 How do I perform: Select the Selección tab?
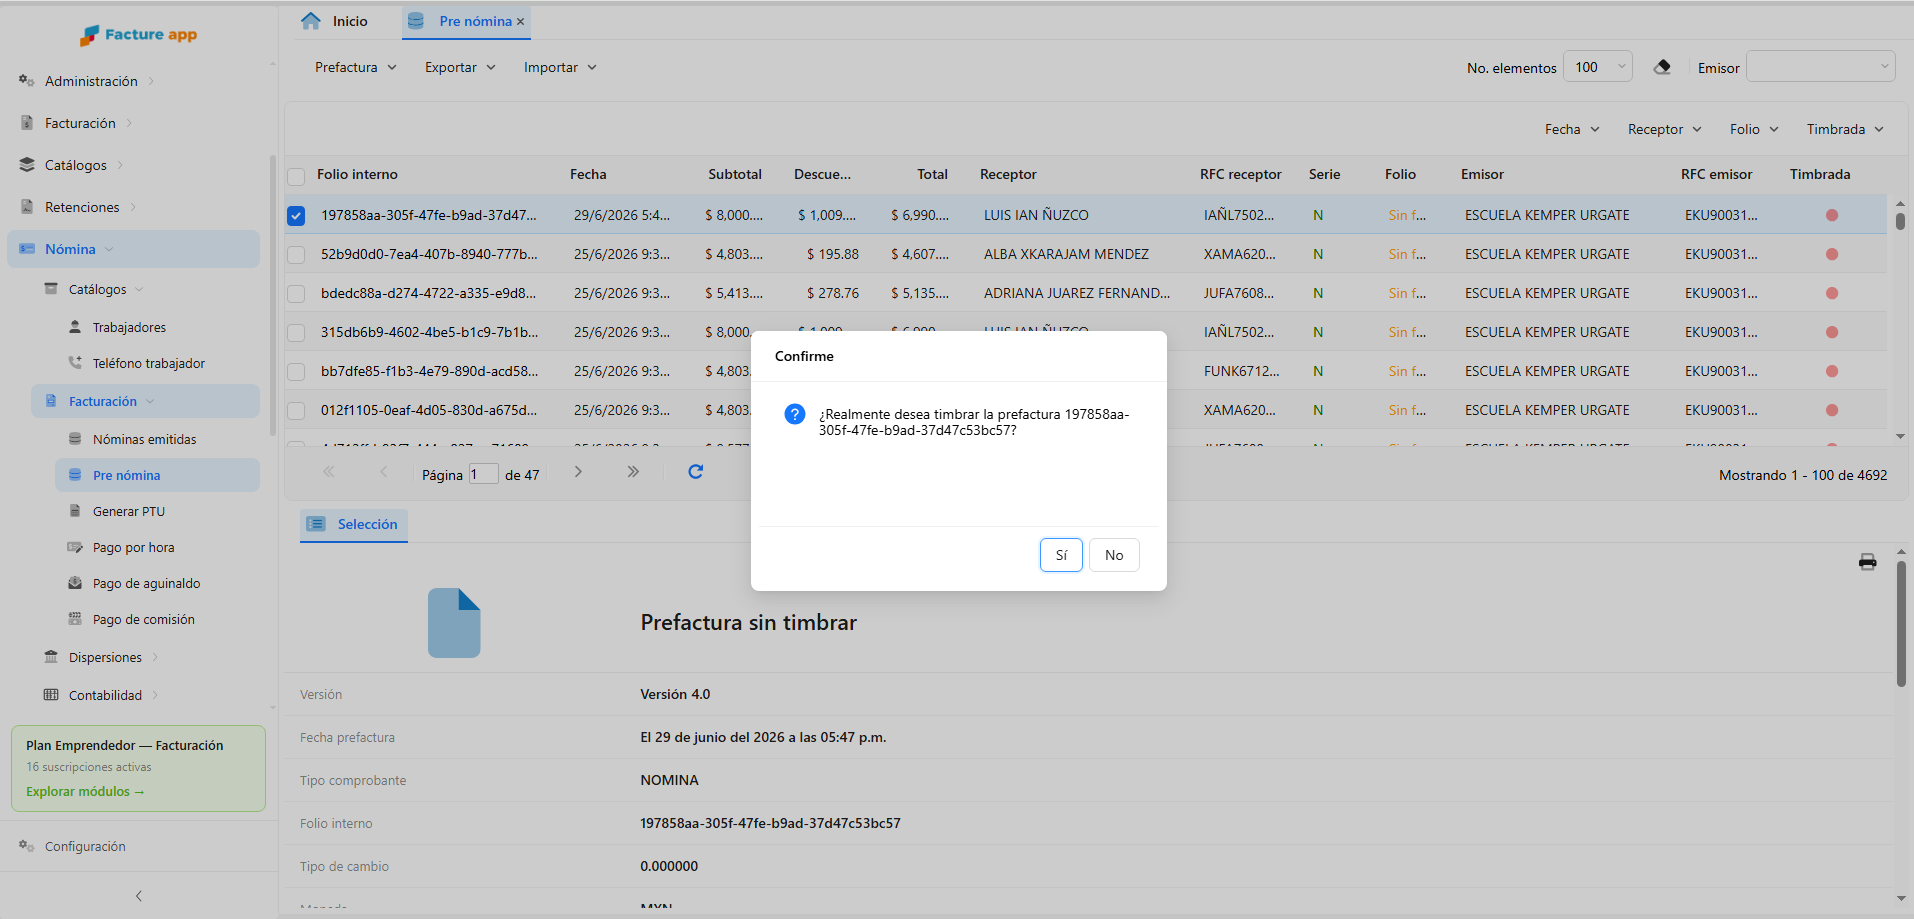point(353,524)
